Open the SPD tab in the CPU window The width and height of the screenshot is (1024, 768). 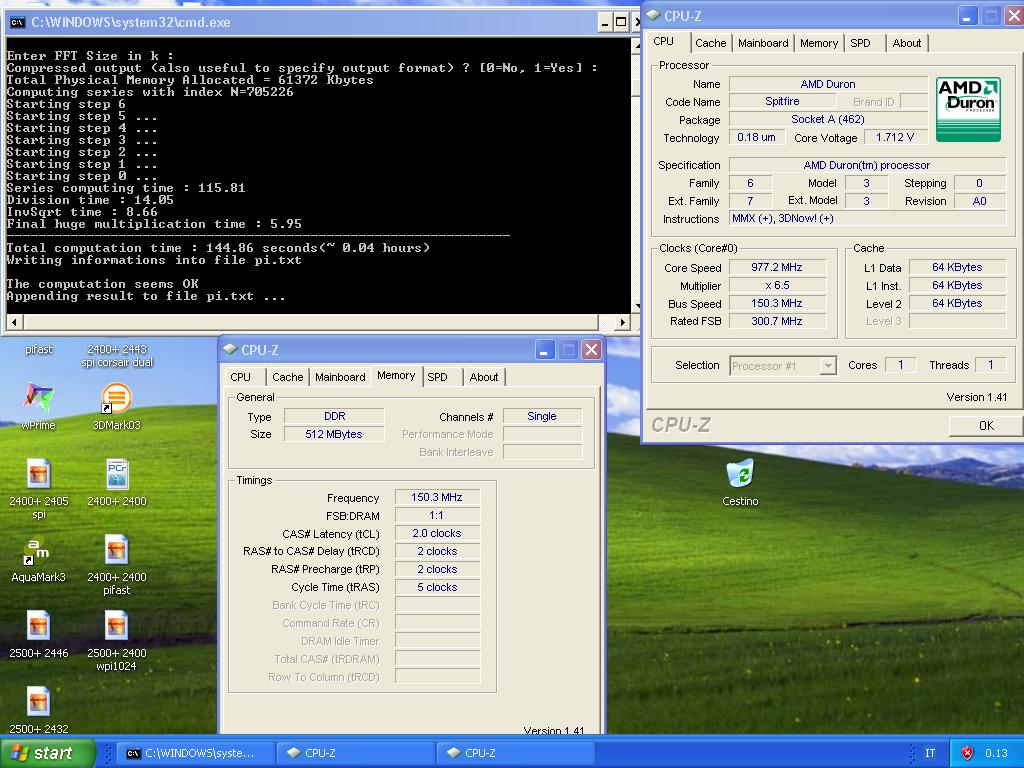pyautogui.click(x=860, y=43)
